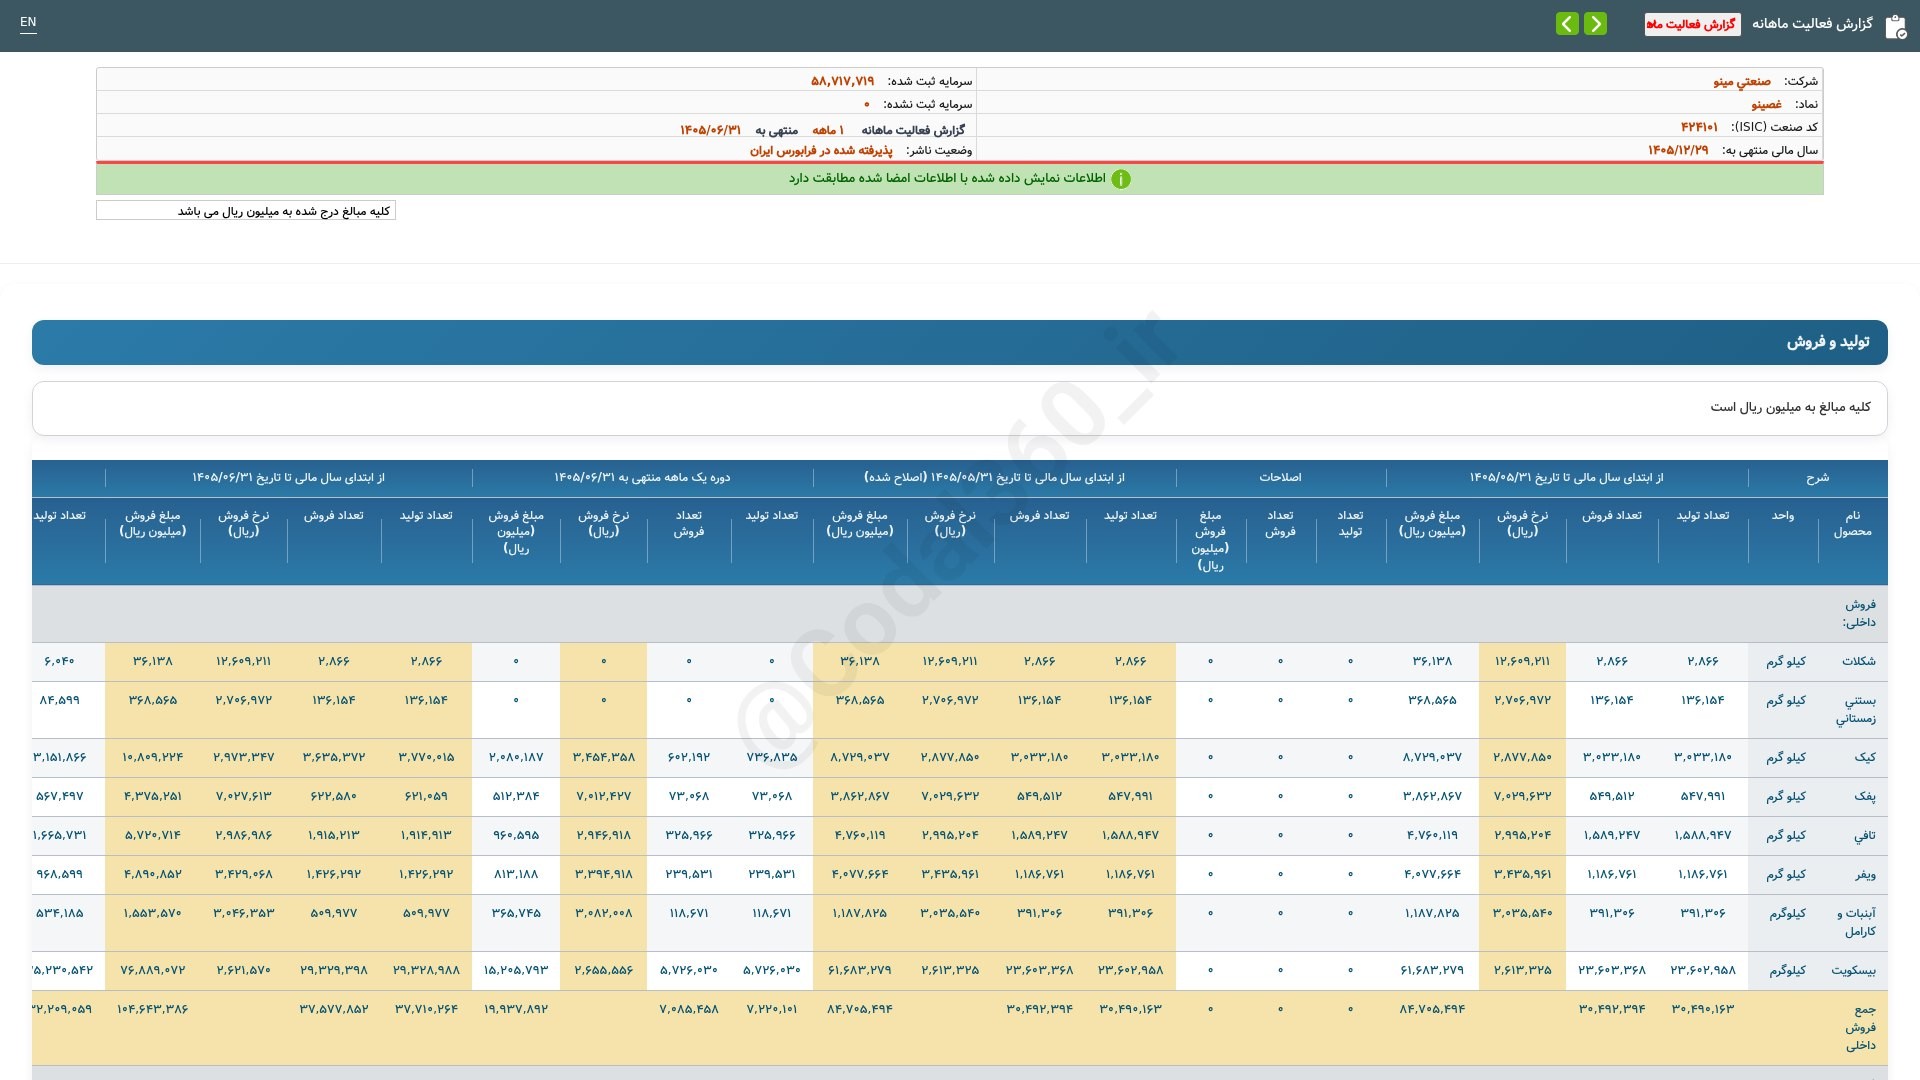Image resolution: width=1920 pixels, height=1080 pixels.
Task: Go to the next report with the right green arrow
Action: click(1596, 23)
